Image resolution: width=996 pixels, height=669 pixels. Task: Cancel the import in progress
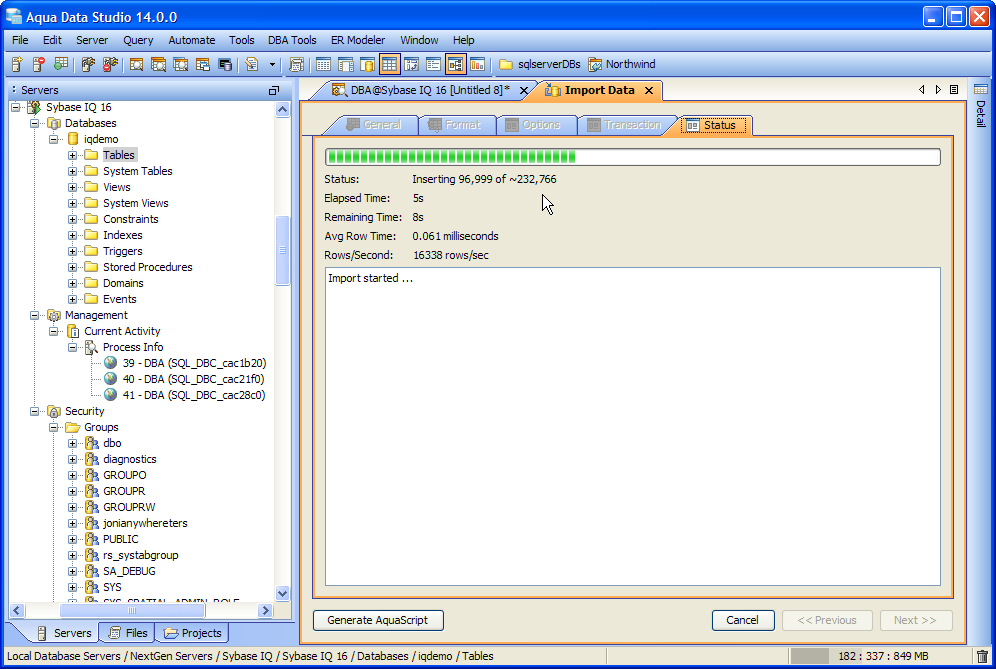[x=743, y=620]
